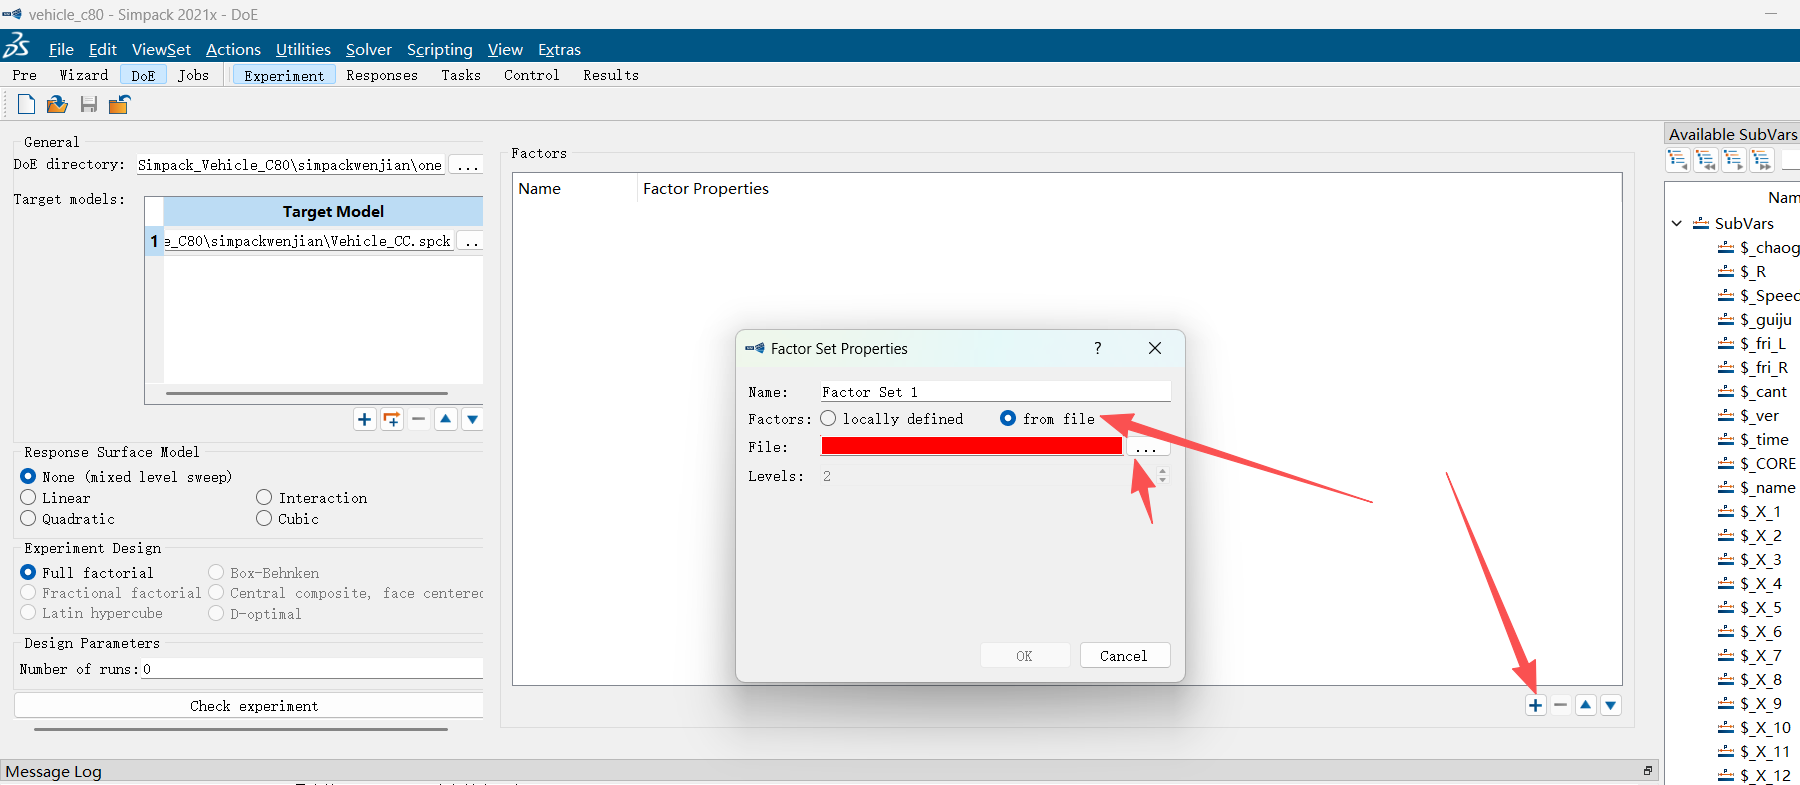Switch to the Jobs tab
The width and height of the screenshot is (1800, 785).
tap(193, 75)
